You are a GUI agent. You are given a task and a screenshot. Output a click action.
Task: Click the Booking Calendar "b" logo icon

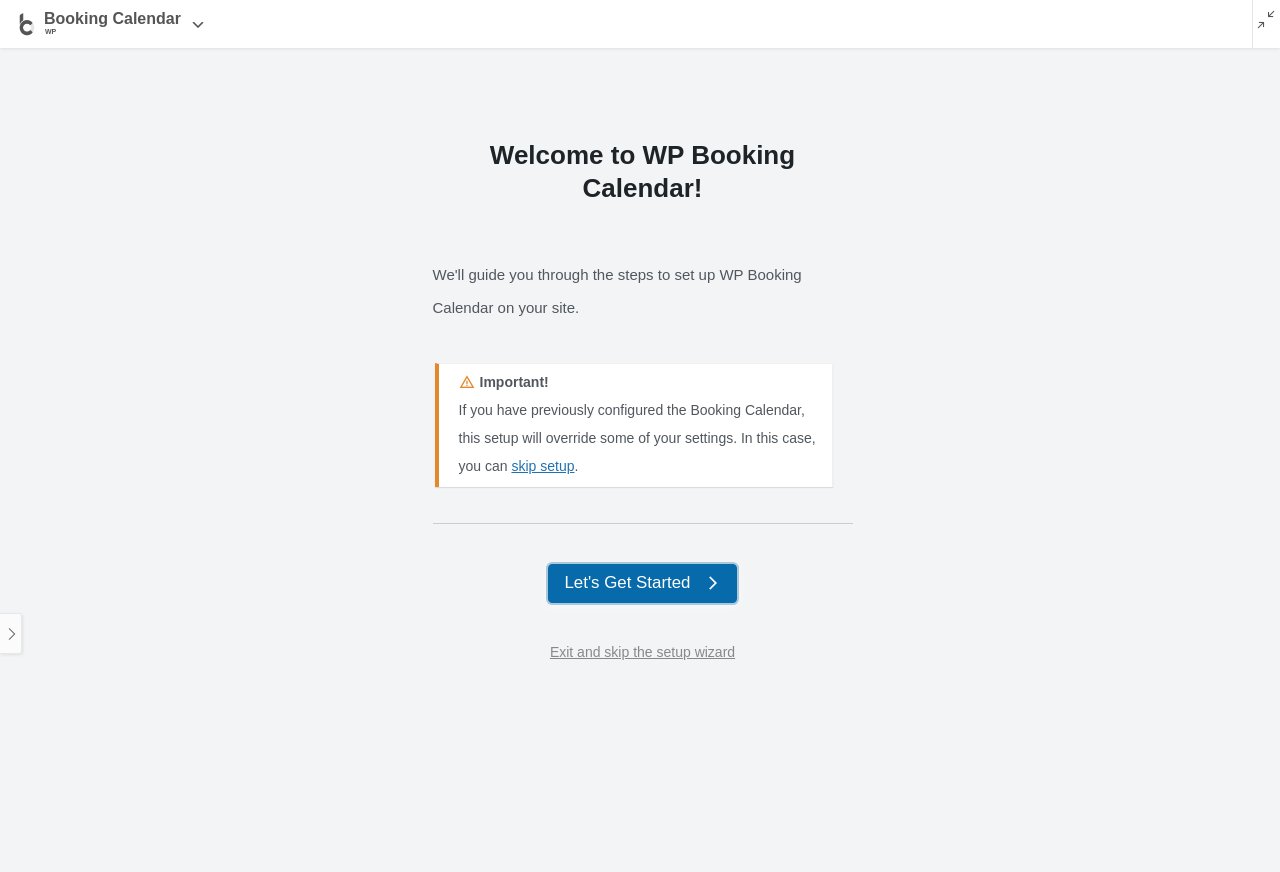click(26, 24)
